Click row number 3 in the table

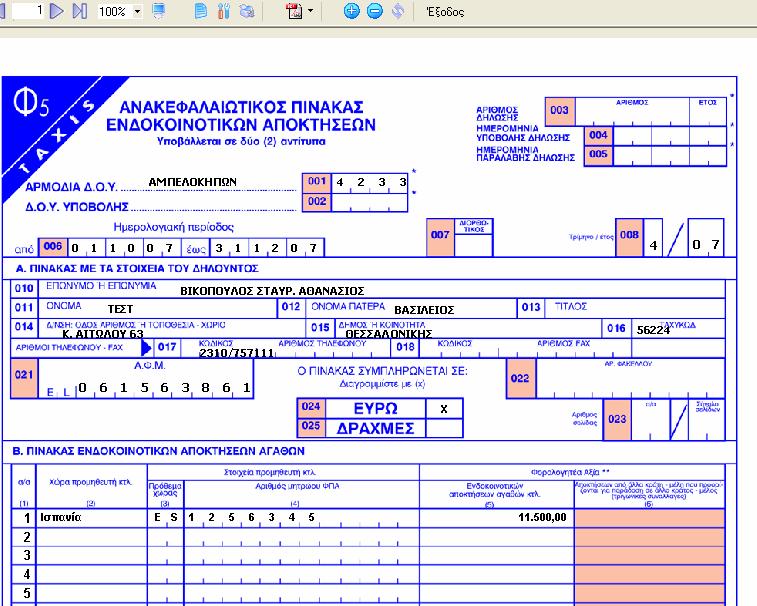click(27, 556)
